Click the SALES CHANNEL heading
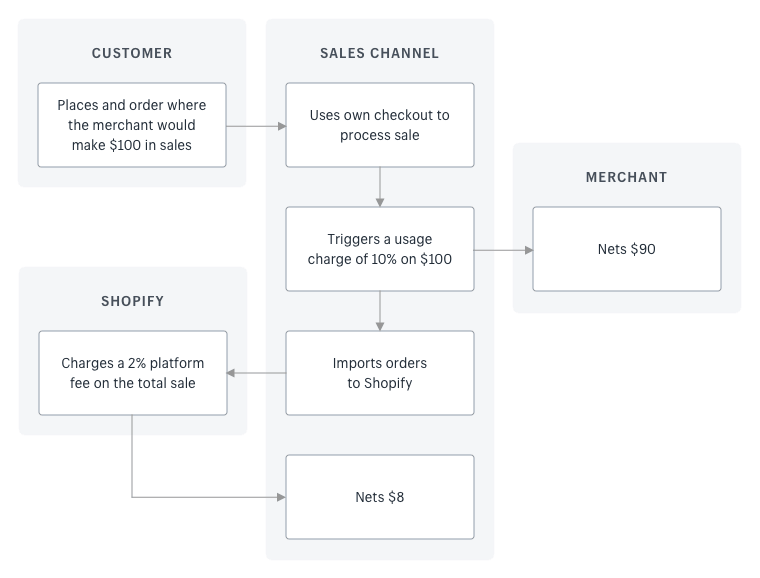 pos(380,53)
